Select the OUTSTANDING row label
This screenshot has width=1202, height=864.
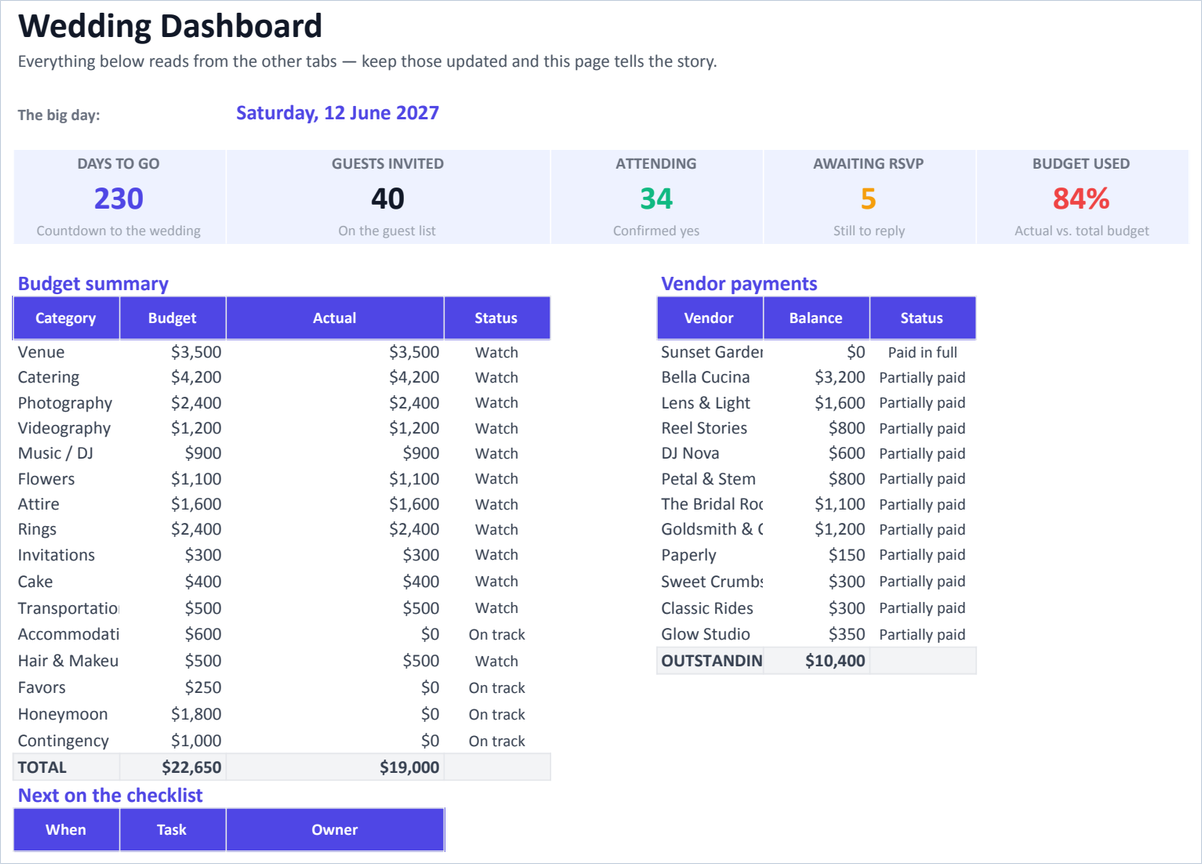click(x=709, y=660)
